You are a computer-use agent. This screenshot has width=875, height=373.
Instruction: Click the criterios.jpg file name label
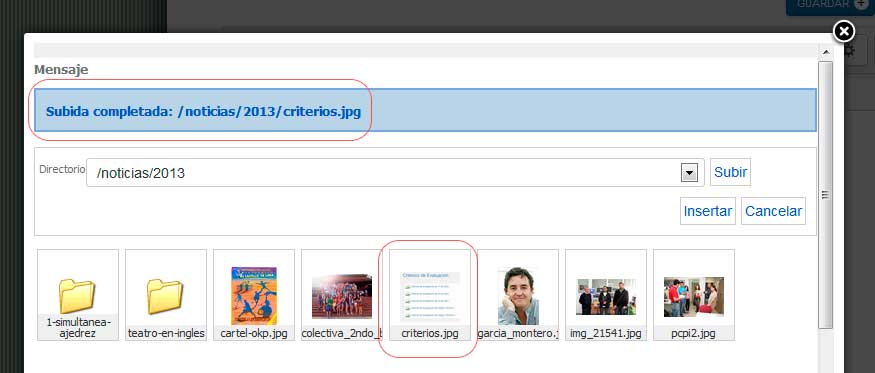click(430, 334)
